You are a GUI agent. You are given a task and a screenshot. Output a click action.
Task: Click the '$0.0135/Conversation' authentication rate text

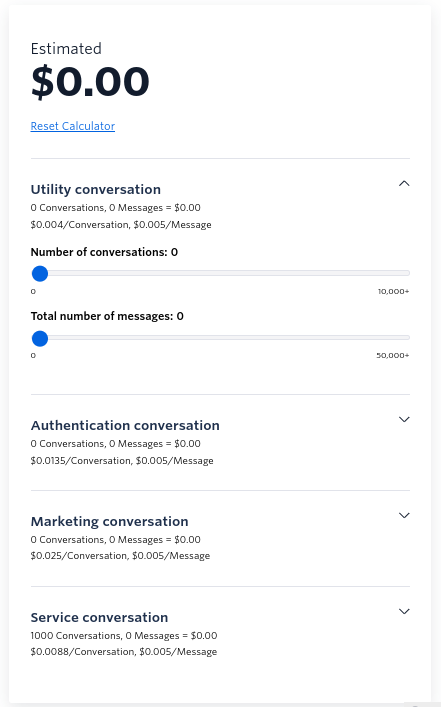pyautogui.click(x=81, y=461)
